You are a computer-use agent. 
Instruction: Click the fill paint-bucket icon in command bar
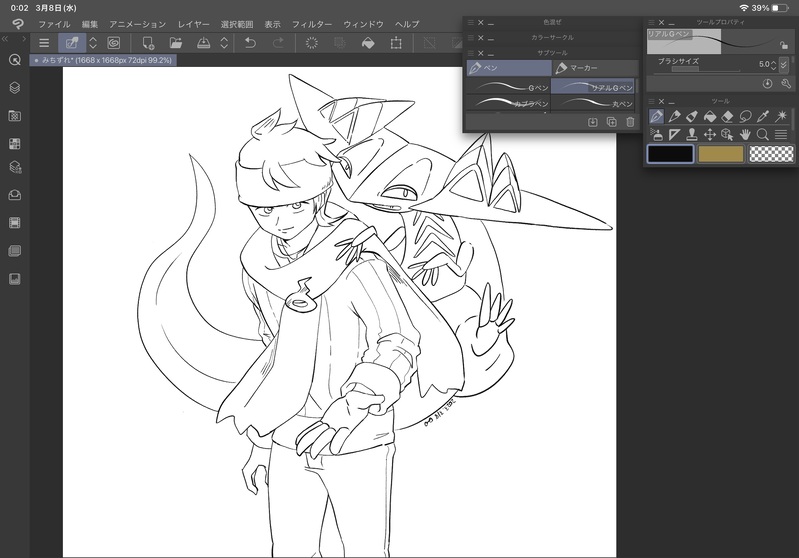pos(368,43)
